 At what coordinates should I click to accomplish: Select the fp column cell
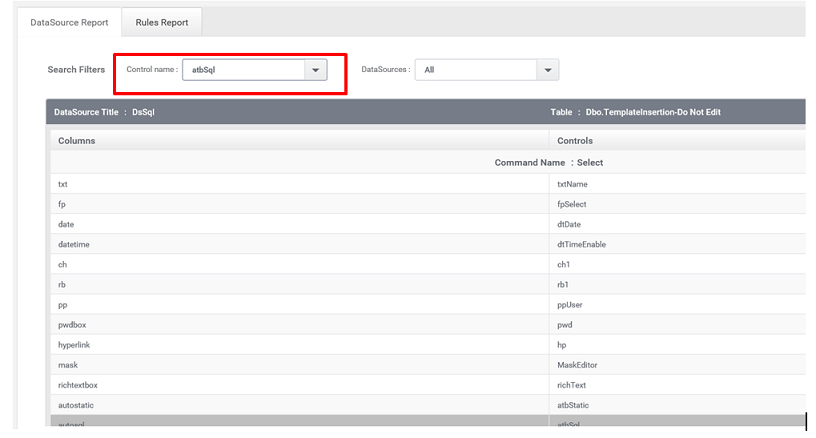pyautogui.click(x=300, y=204)
